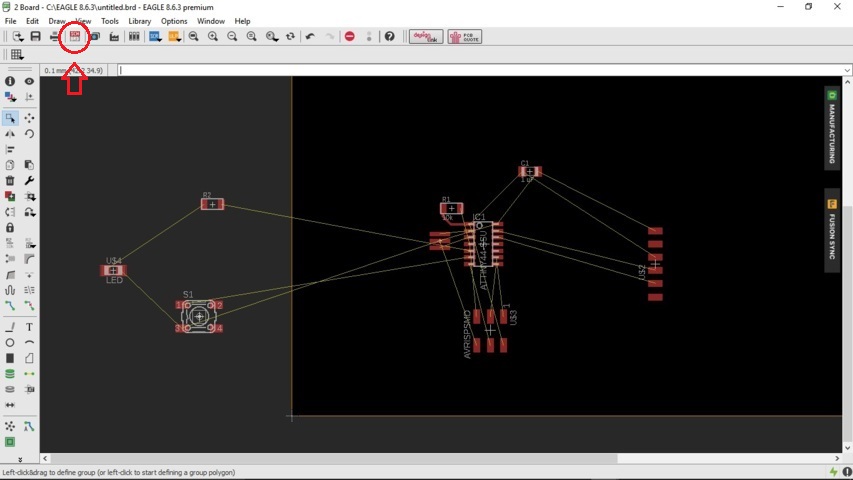Viewport: 853px width, 480px height.
Task: Select the Rotate tool
Action: coord(29,134)
